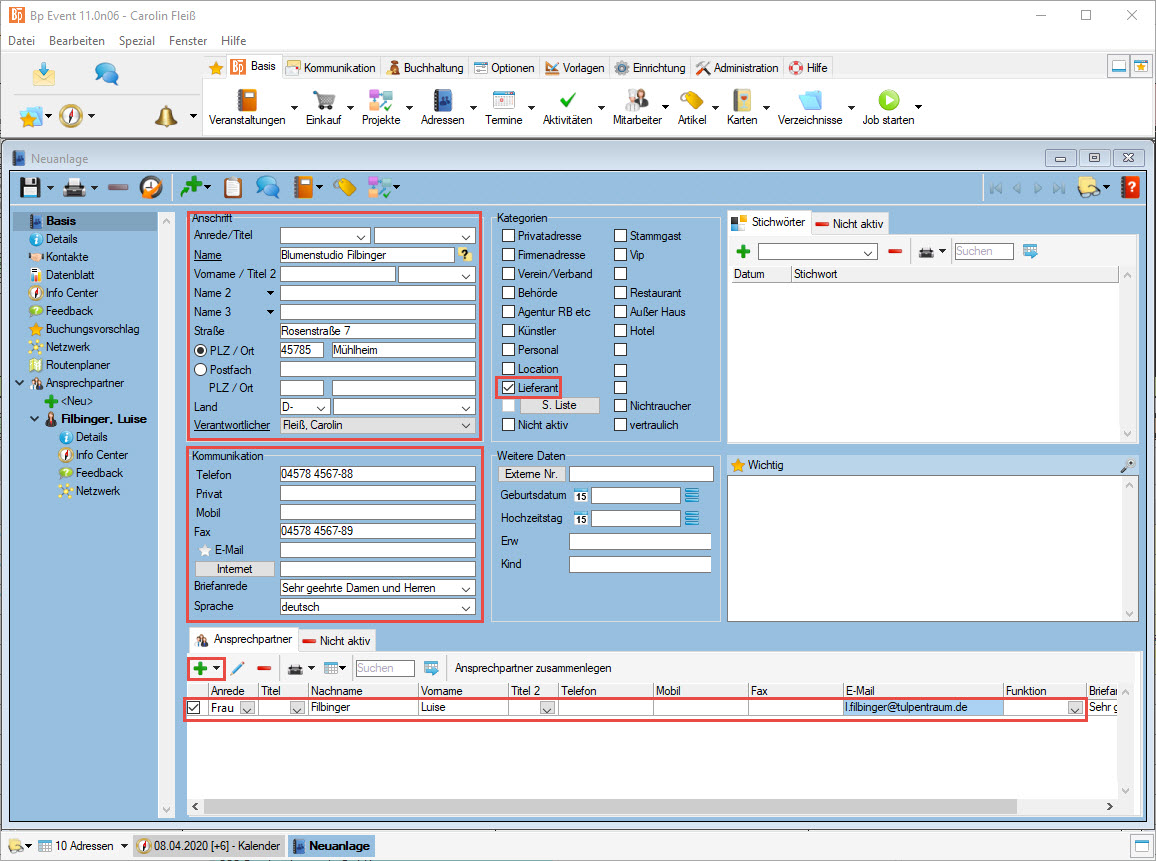Click the green plus add Stichwort icon

[x=743, y=251]
